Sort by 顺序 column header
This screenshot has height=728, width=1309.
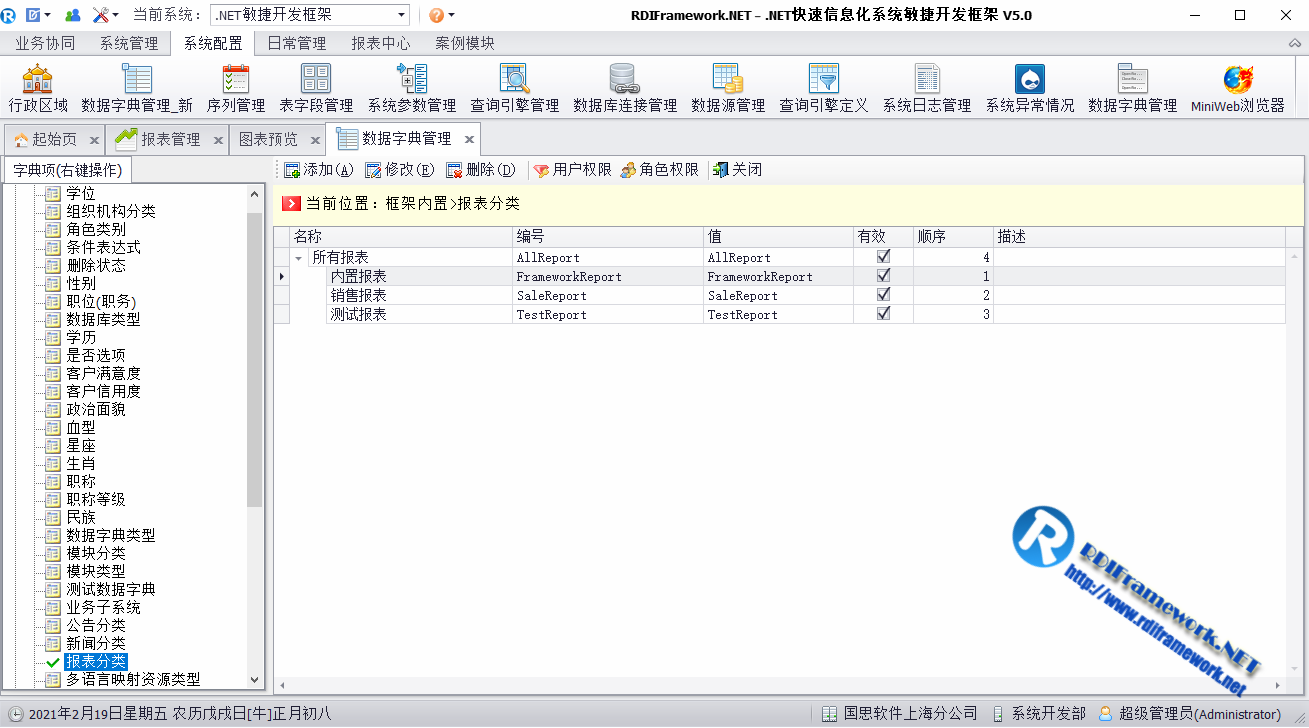pos(953,237)
